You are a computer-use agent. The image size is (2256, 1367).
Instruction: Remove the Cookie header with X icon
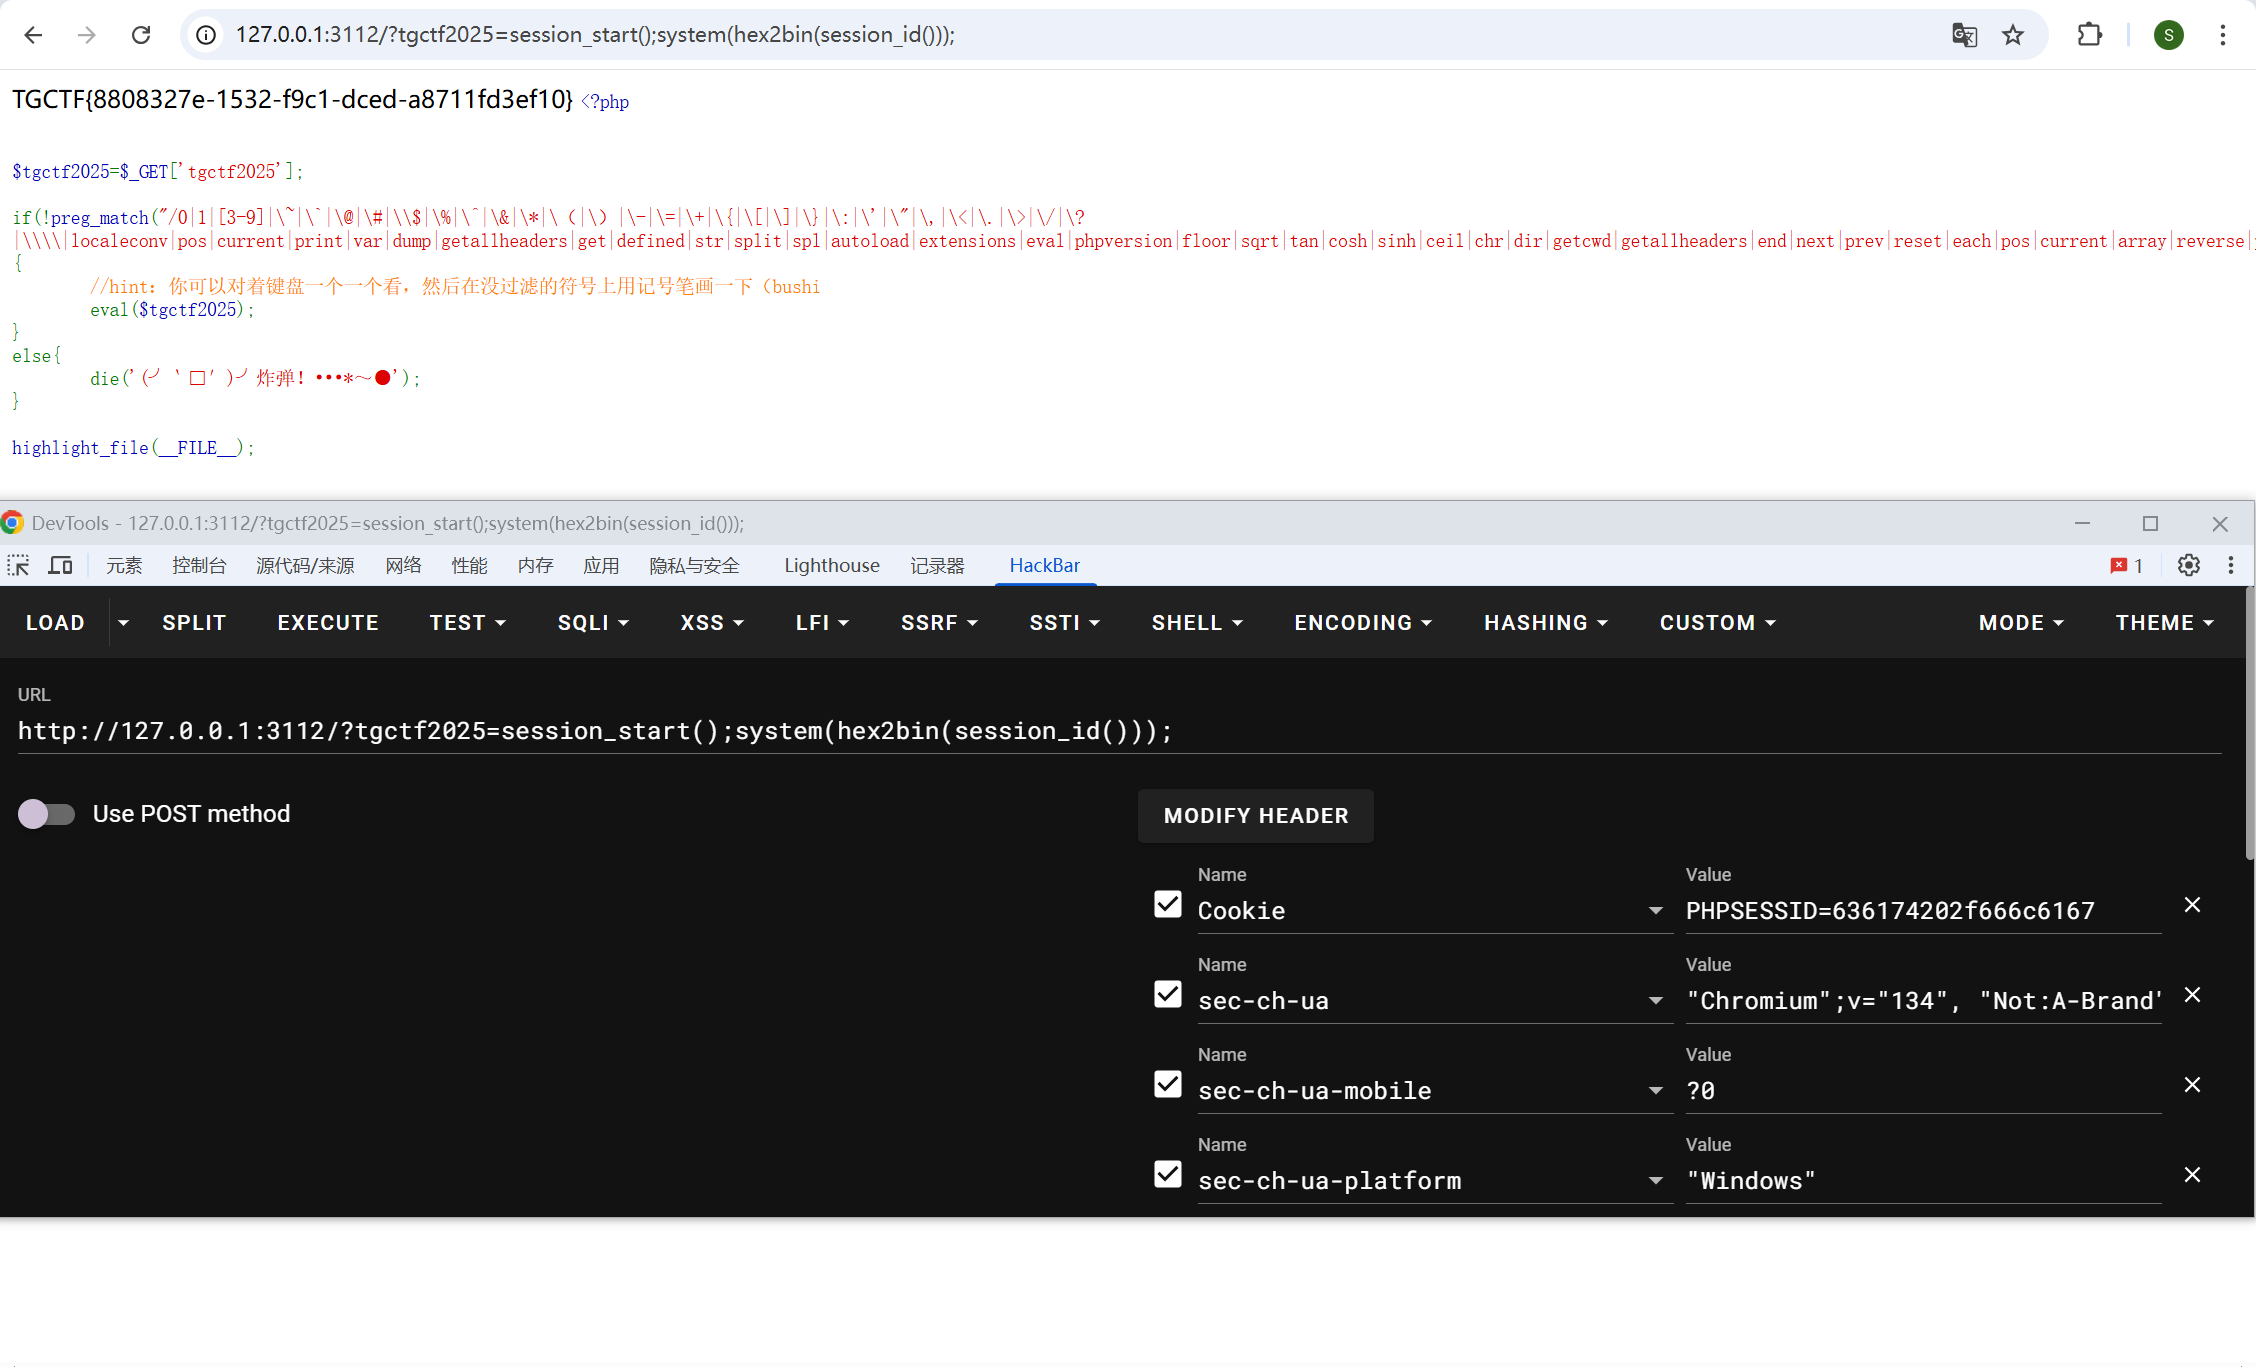pyautogui.click(x=2192, y=905)
